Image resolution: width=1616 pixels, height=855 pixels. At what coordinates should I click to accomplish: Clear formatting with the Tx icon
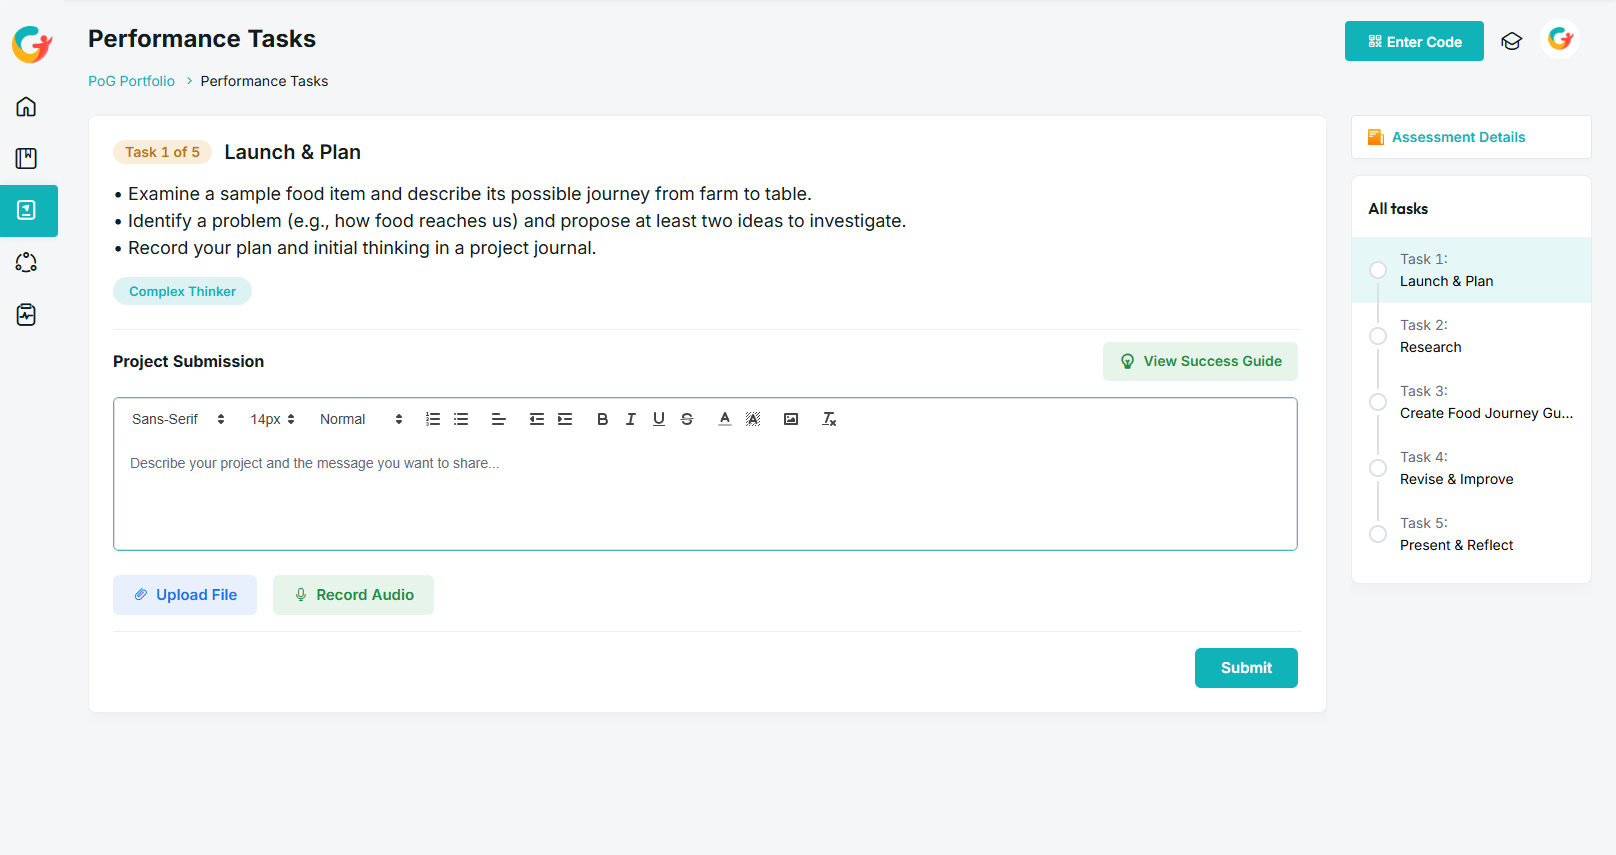point(829,419)
